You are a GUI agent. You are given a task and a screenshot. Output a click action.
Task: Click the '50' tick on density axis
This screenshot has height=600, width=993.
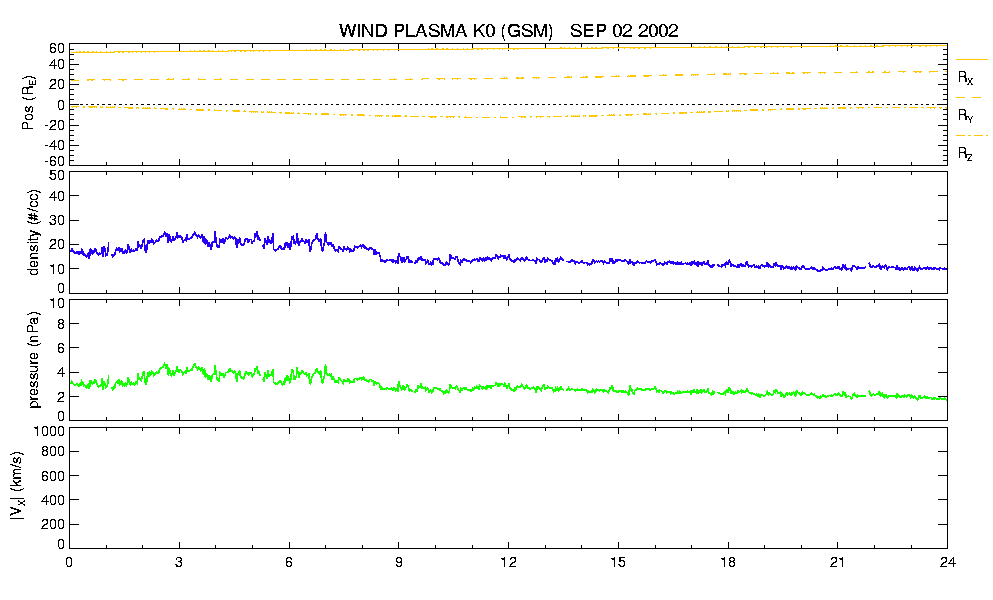(x=57, y=176)
